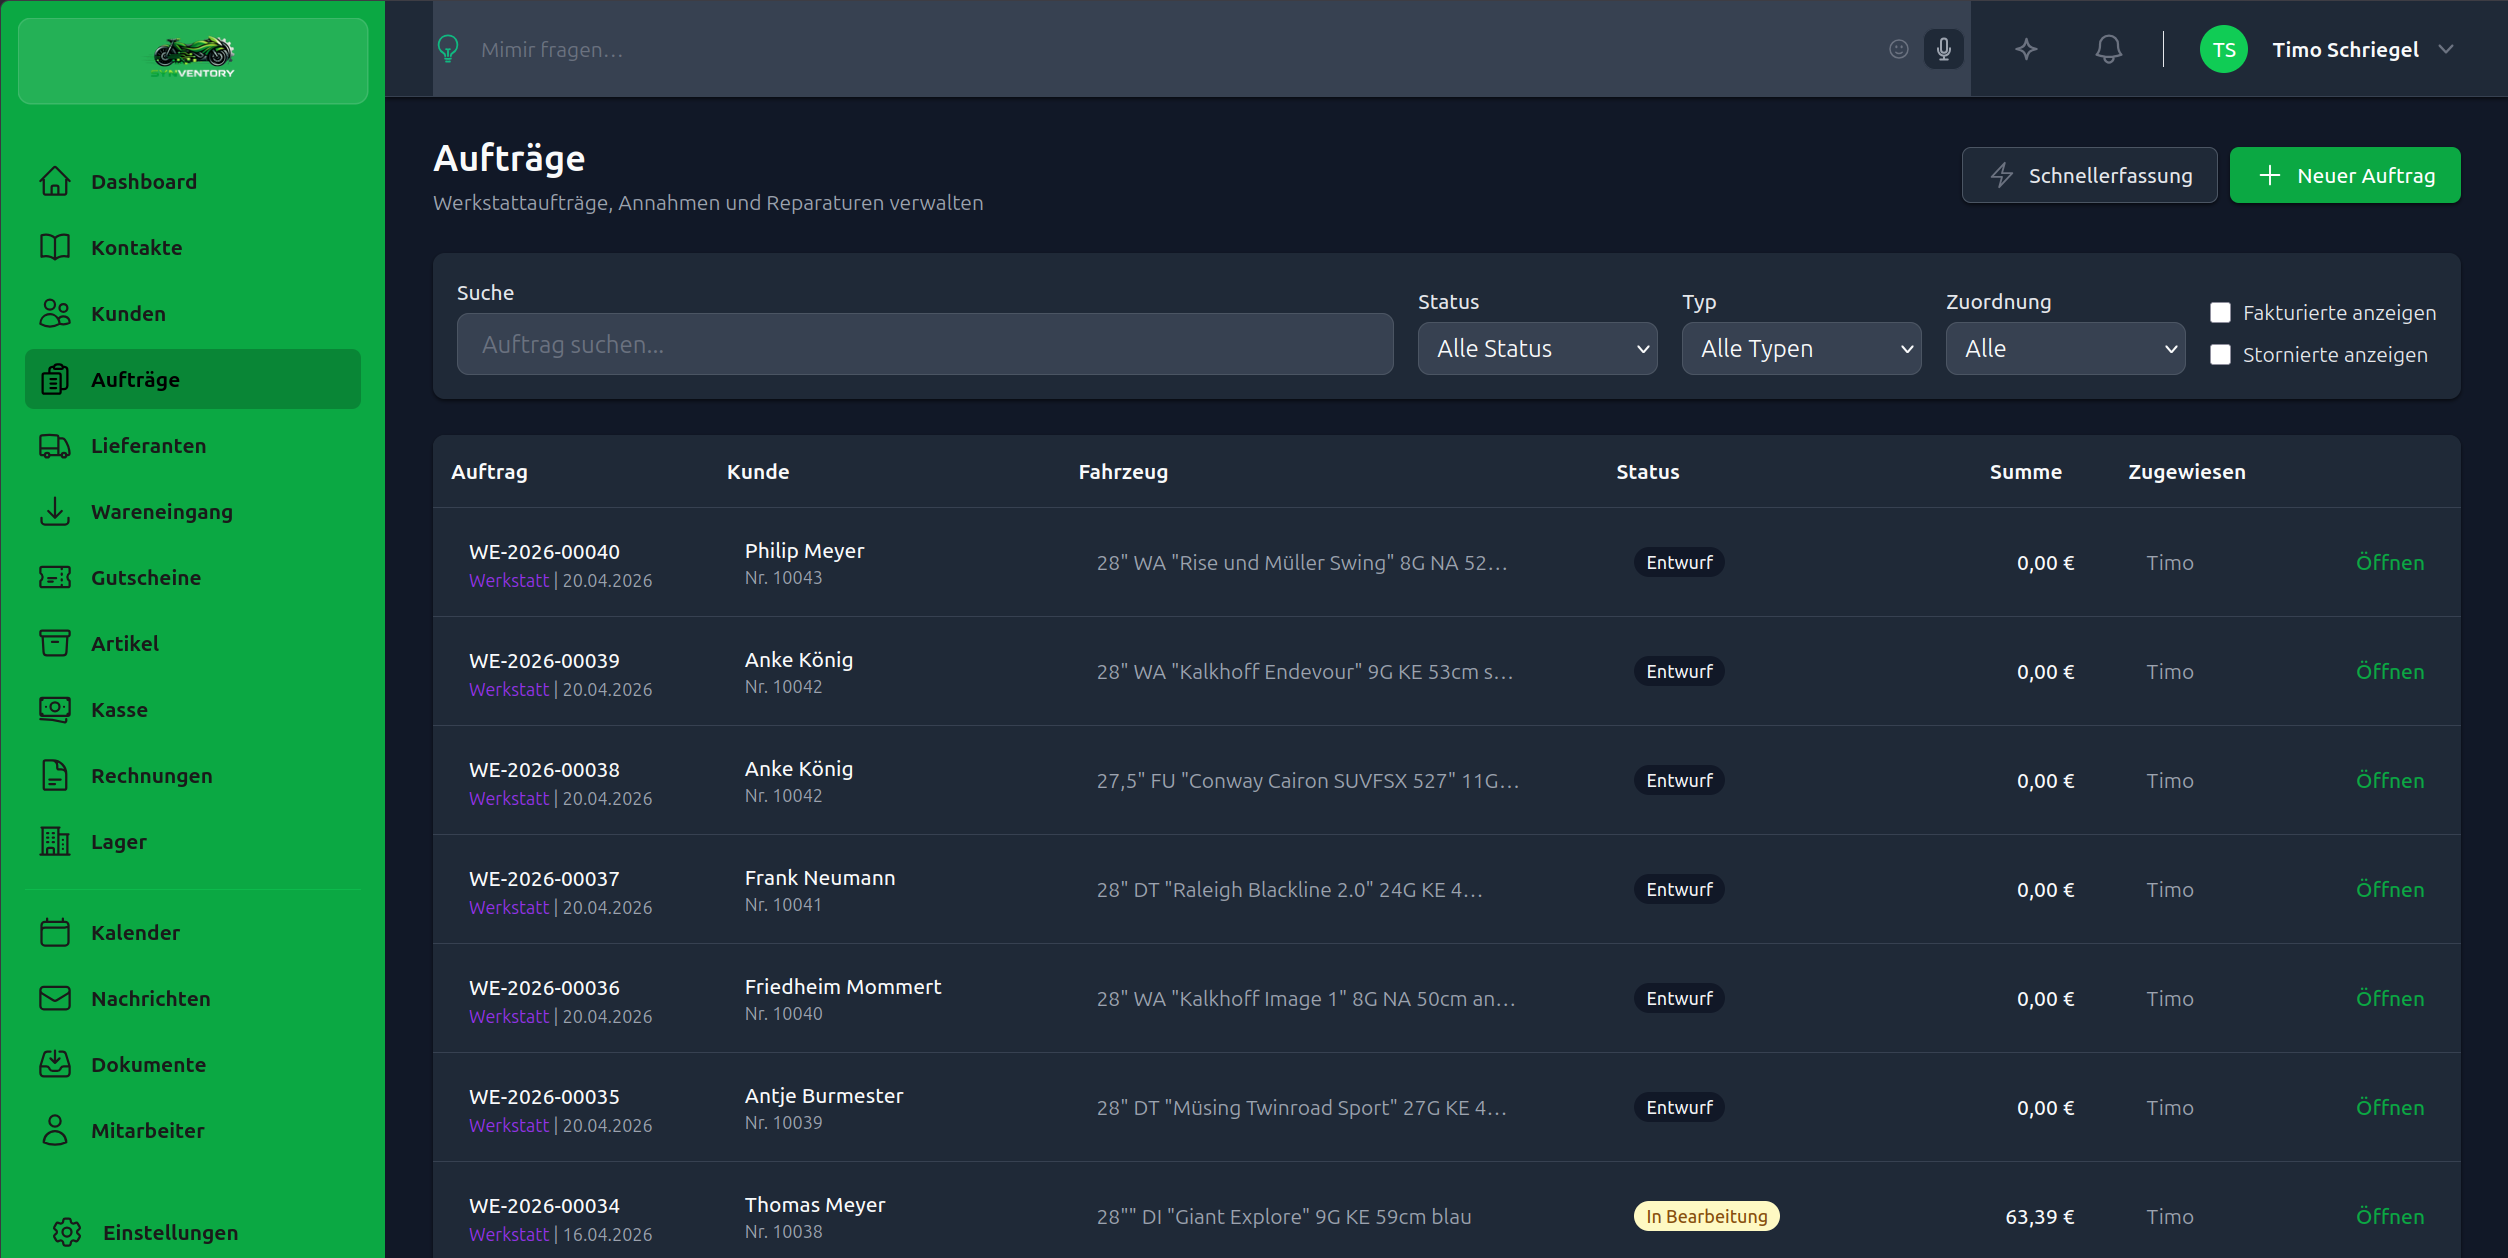Enable Fakturierte anzeigen checkbox
2508x1258 pixels.
[x=2220, y=313]
